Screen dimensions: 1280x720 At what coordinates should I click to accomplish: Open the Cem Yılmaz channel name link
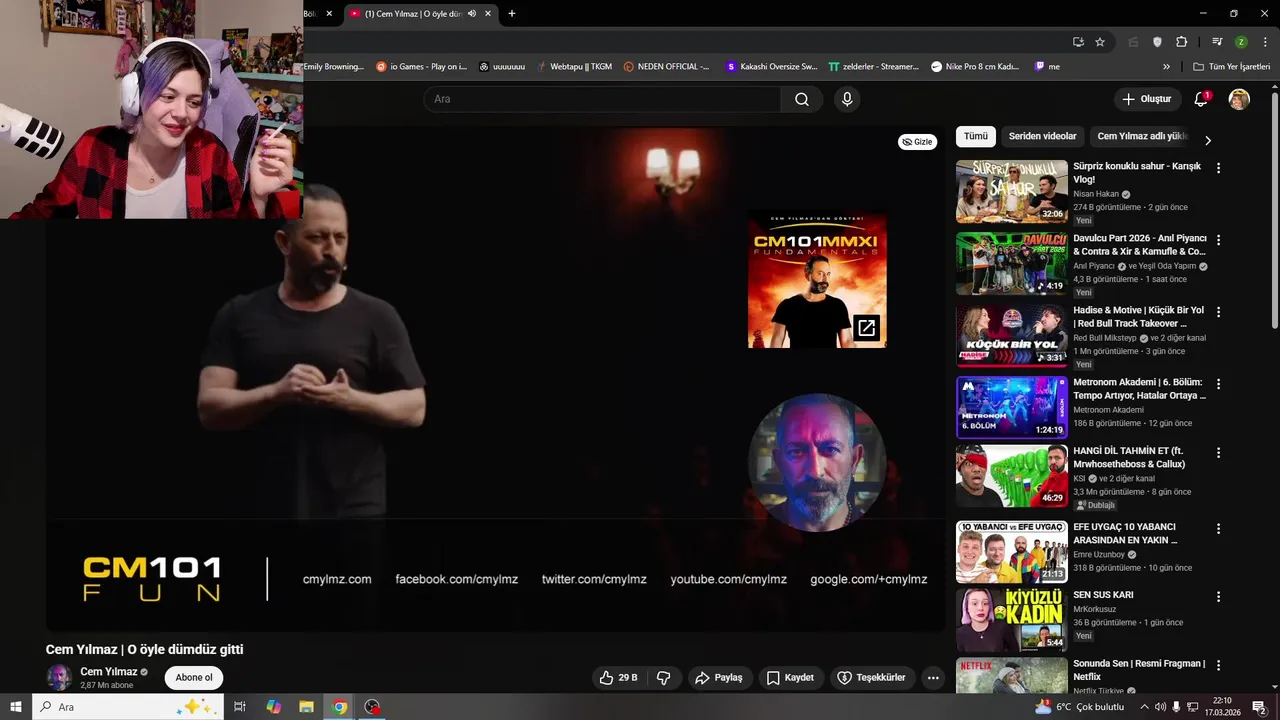pyautogui.click(x=109, y=672)
